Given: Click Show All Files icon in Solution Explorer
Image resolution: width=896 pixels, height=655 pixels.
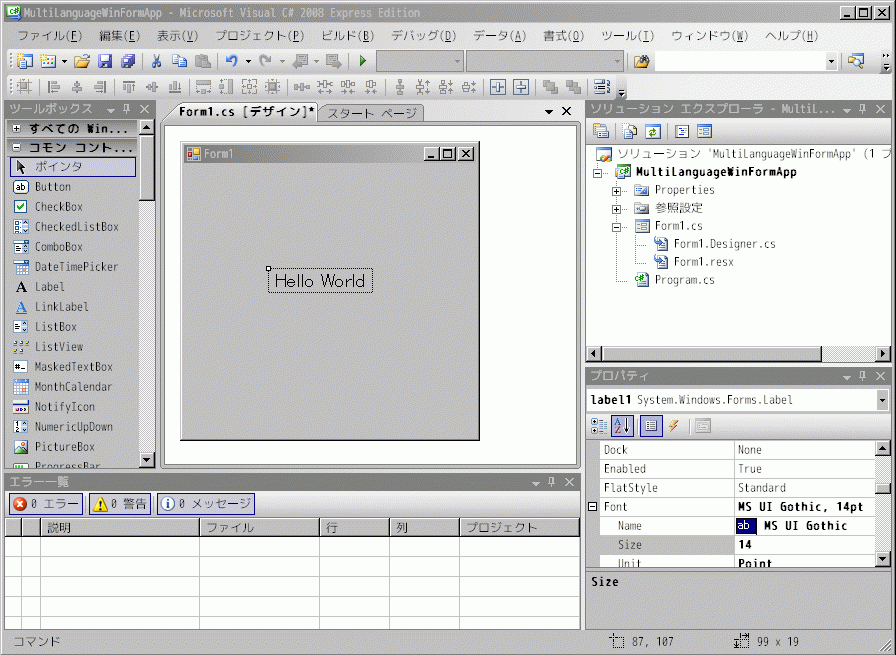Looking at the screenshot, I should click(630, 131).
